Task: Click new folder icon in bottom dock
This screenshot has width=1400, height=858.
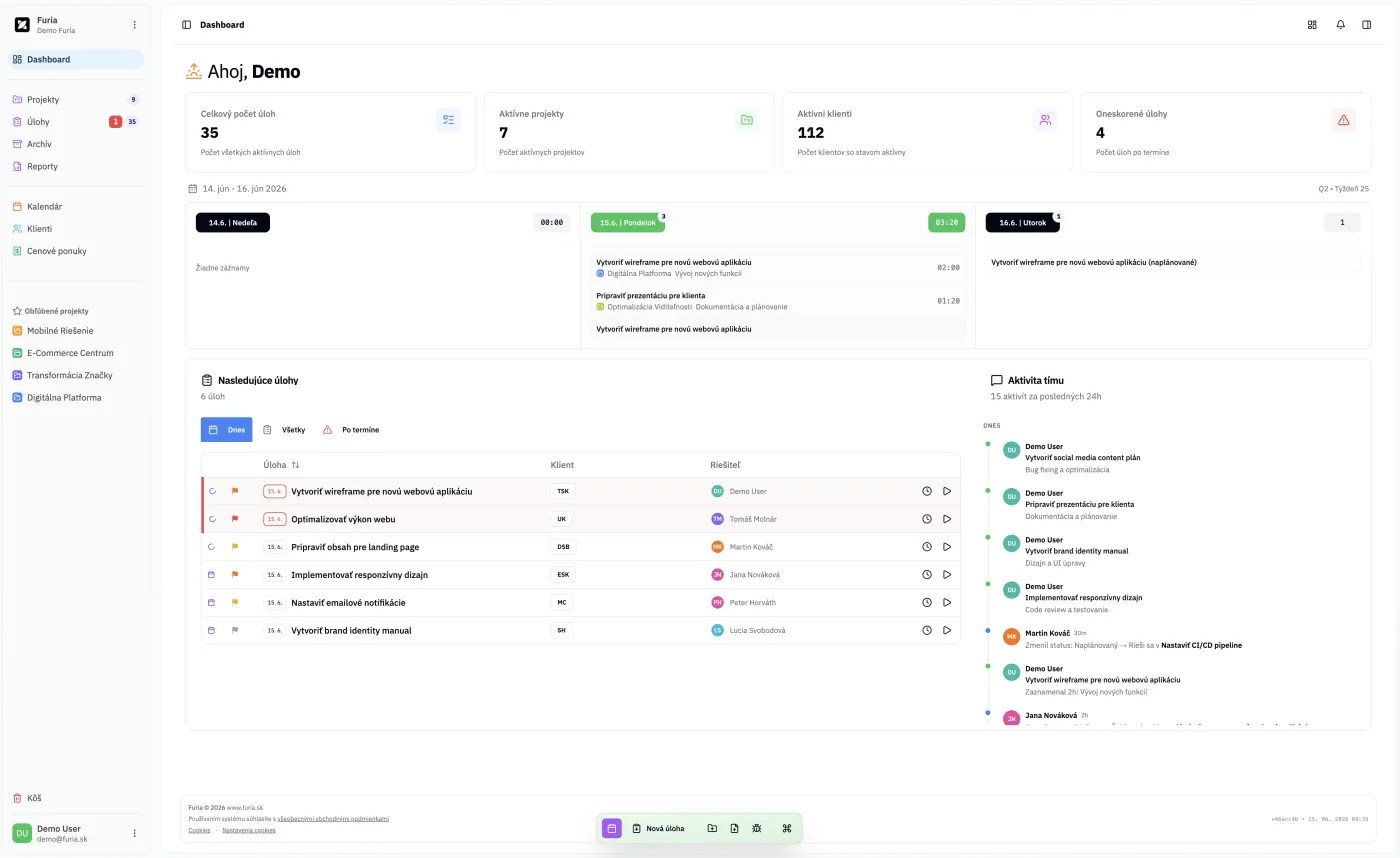Action: click(712, 828)
